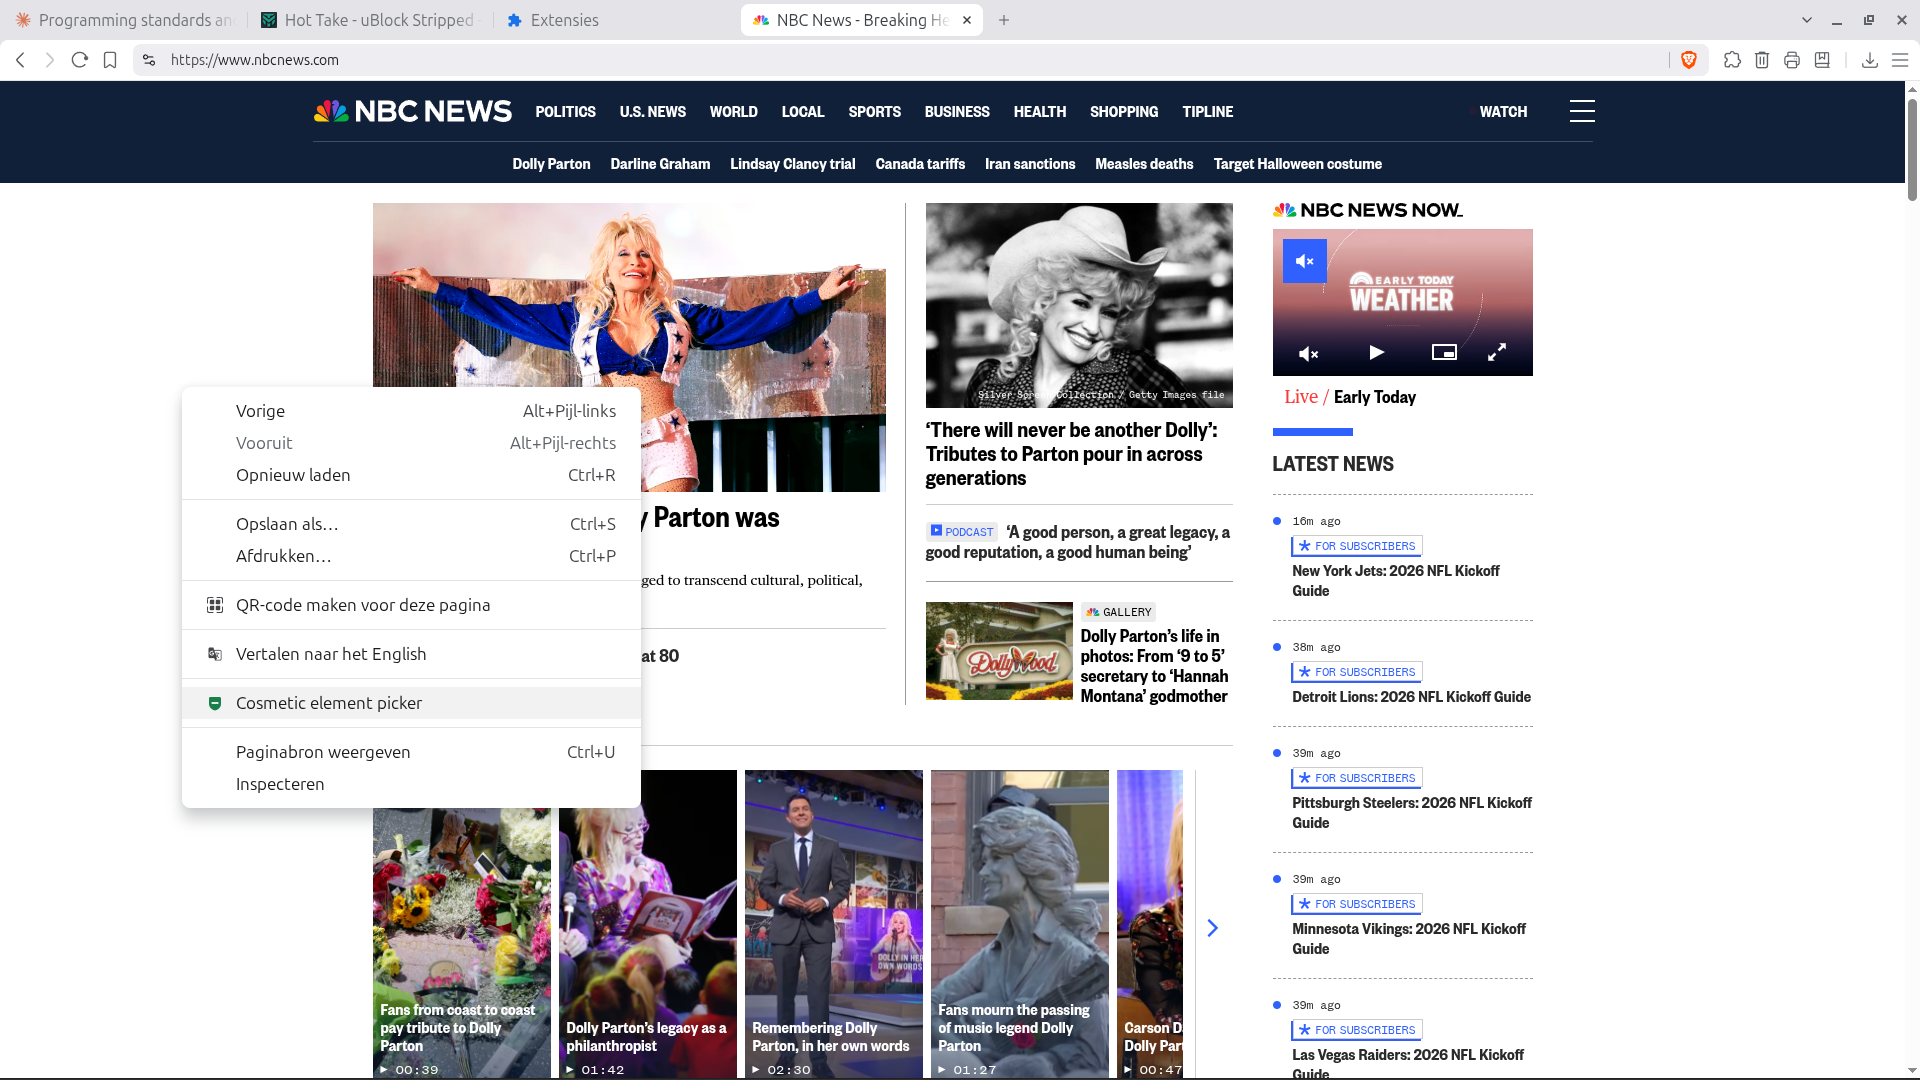Open the podcast 'A good person, a great legacy' link
Image resolution: width=1920 pixels, height=1080 pixels.
tap(1078, 542)
